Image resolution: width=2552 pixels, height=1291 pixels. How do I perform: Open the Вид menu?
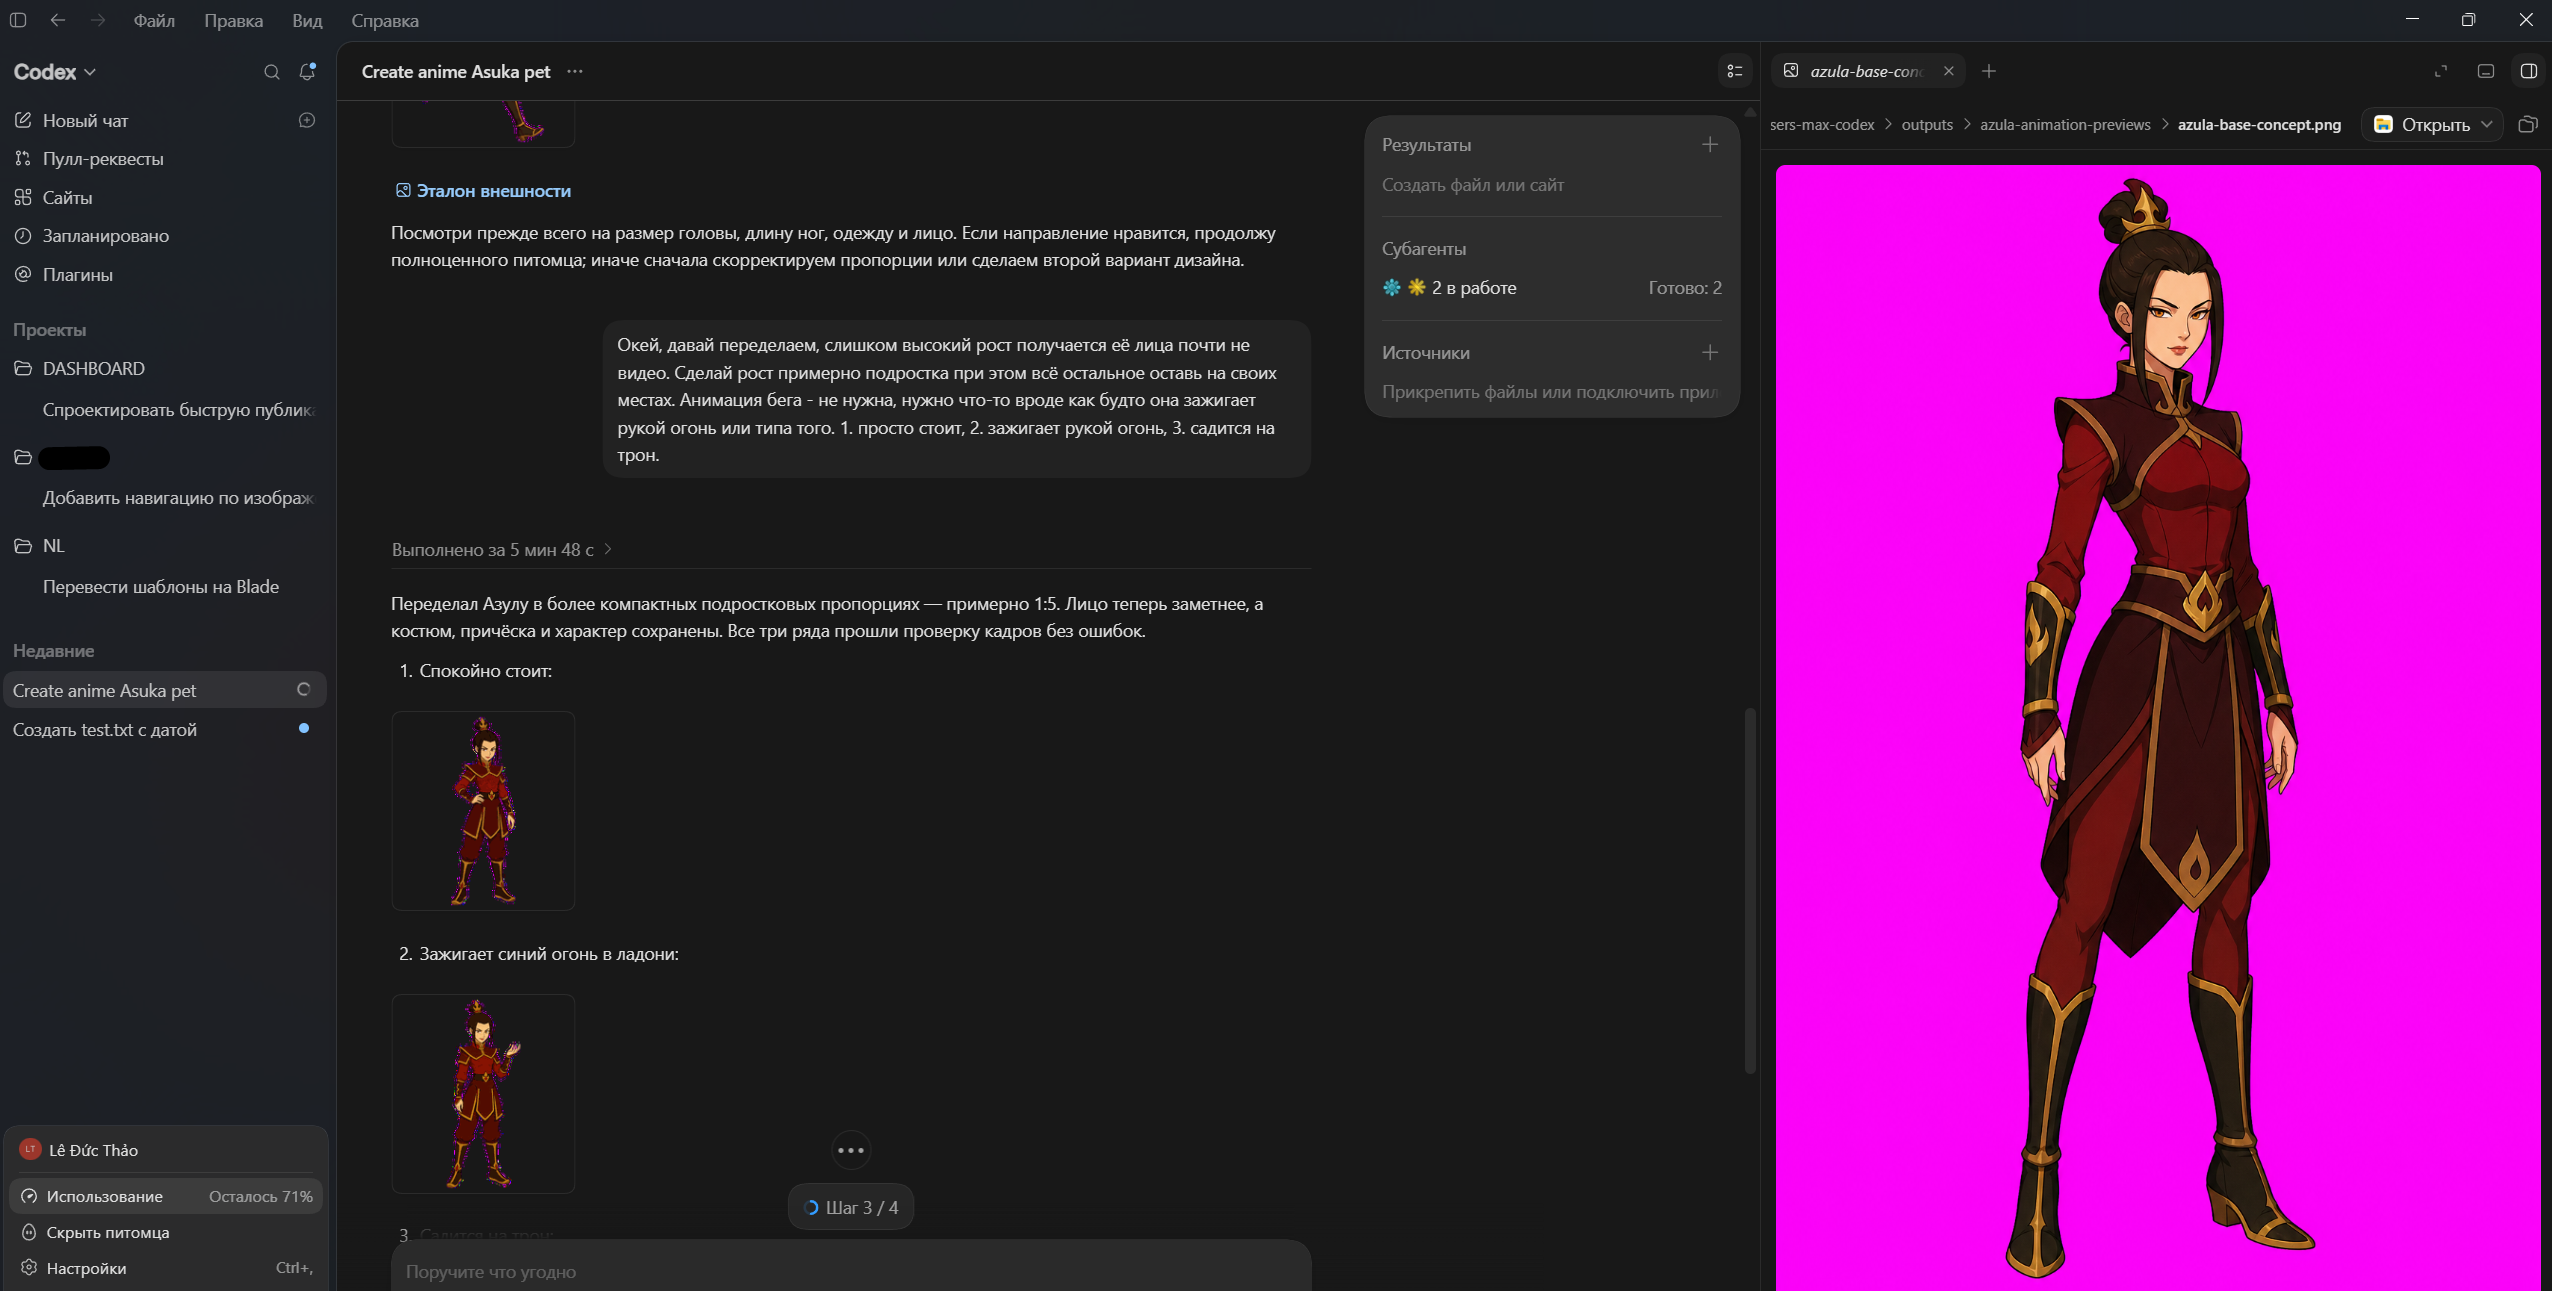click(307, 20)
